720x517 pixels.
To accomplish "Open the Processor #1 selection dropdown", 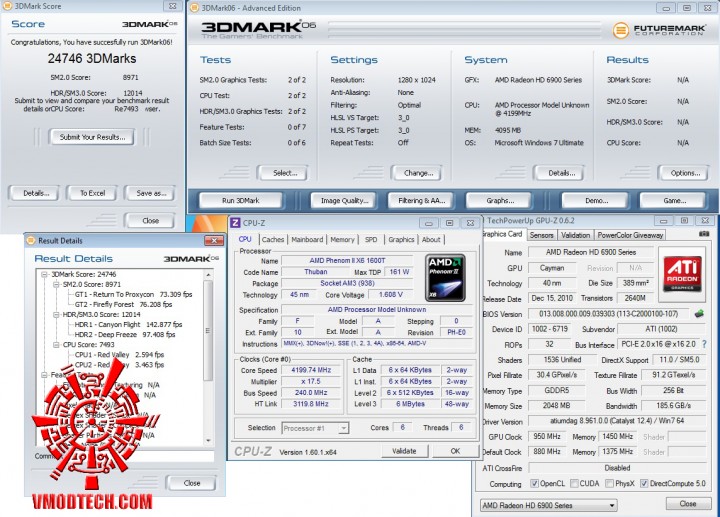I will 315,428.
